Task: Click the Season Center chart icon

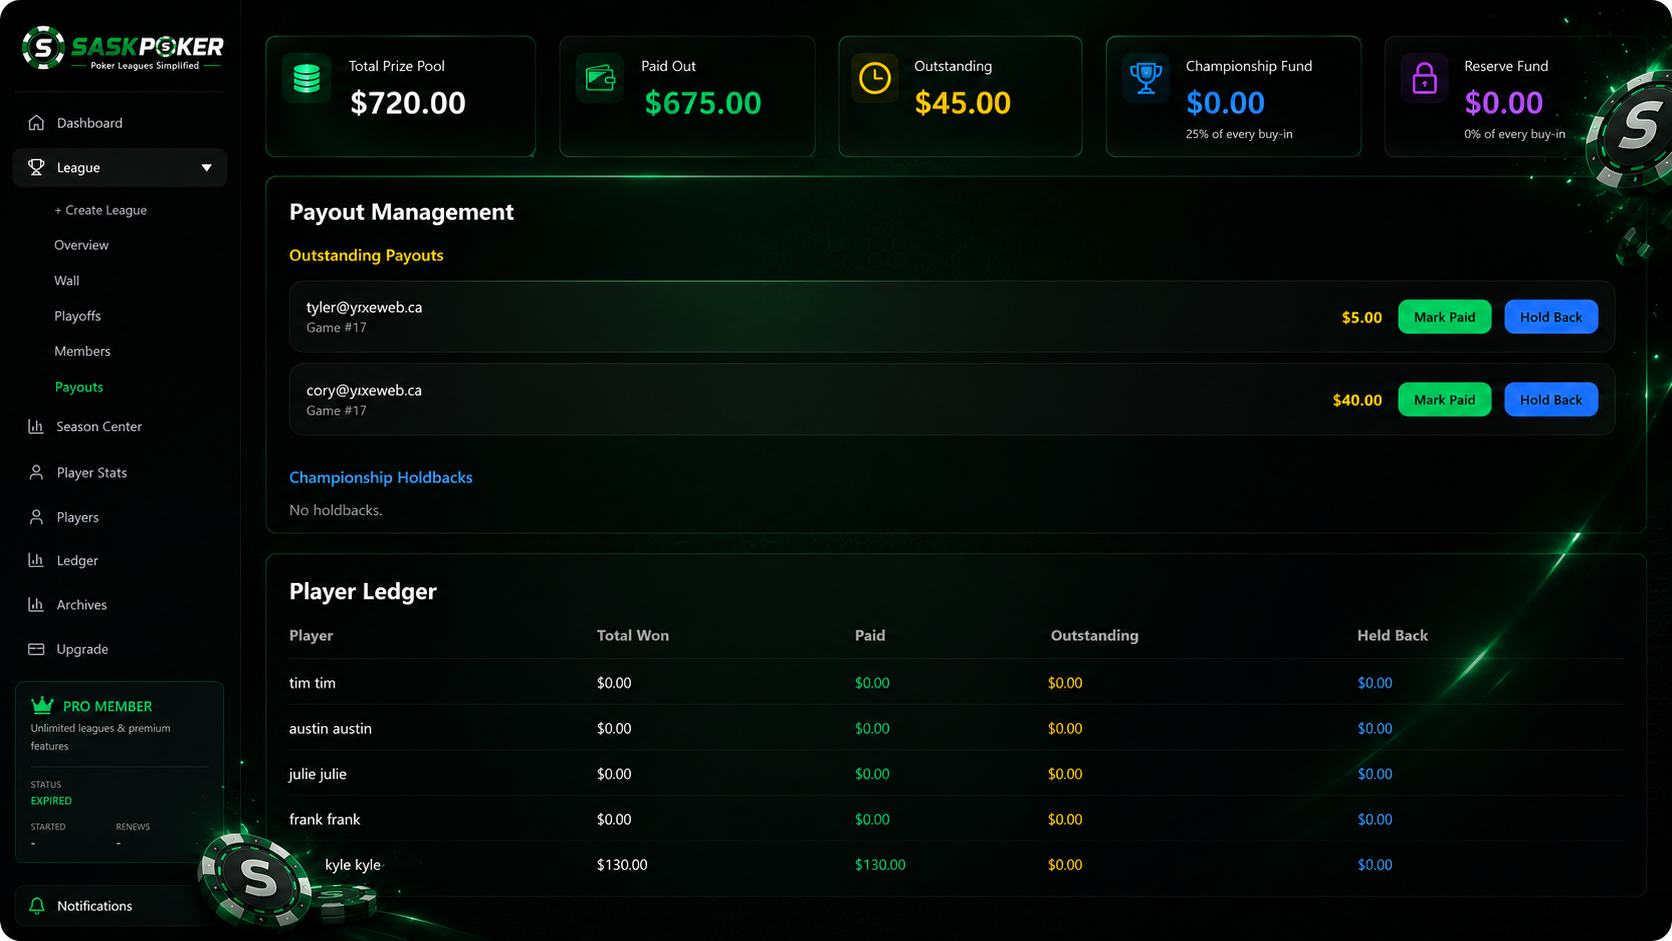Action: tap(36, 426)
